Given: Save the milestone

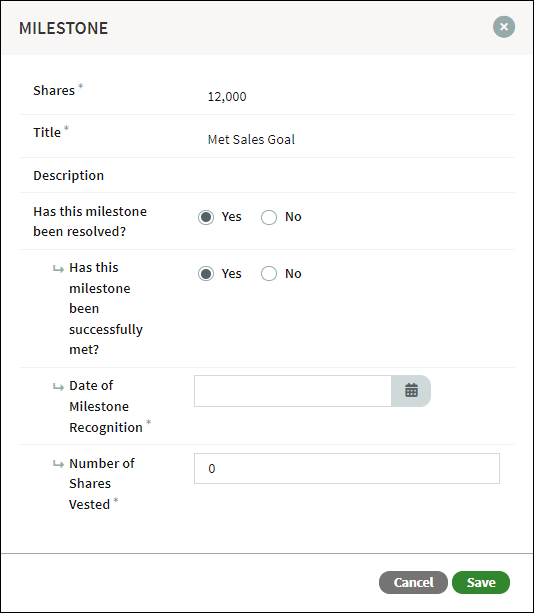Looking at the screenshot, I should [x=481, y=583].
